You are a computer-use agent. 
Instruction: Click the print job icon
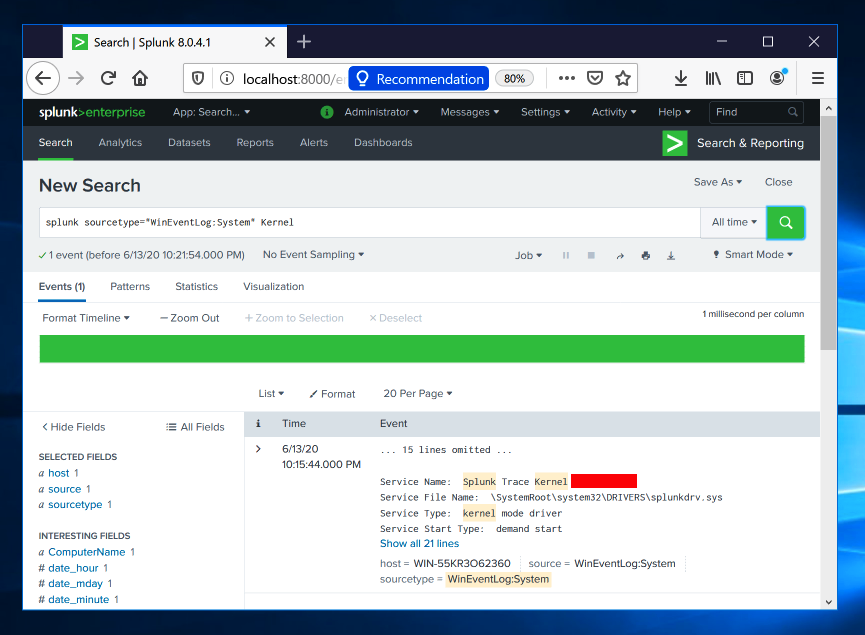pyautogui.click(x=646, y=256)
